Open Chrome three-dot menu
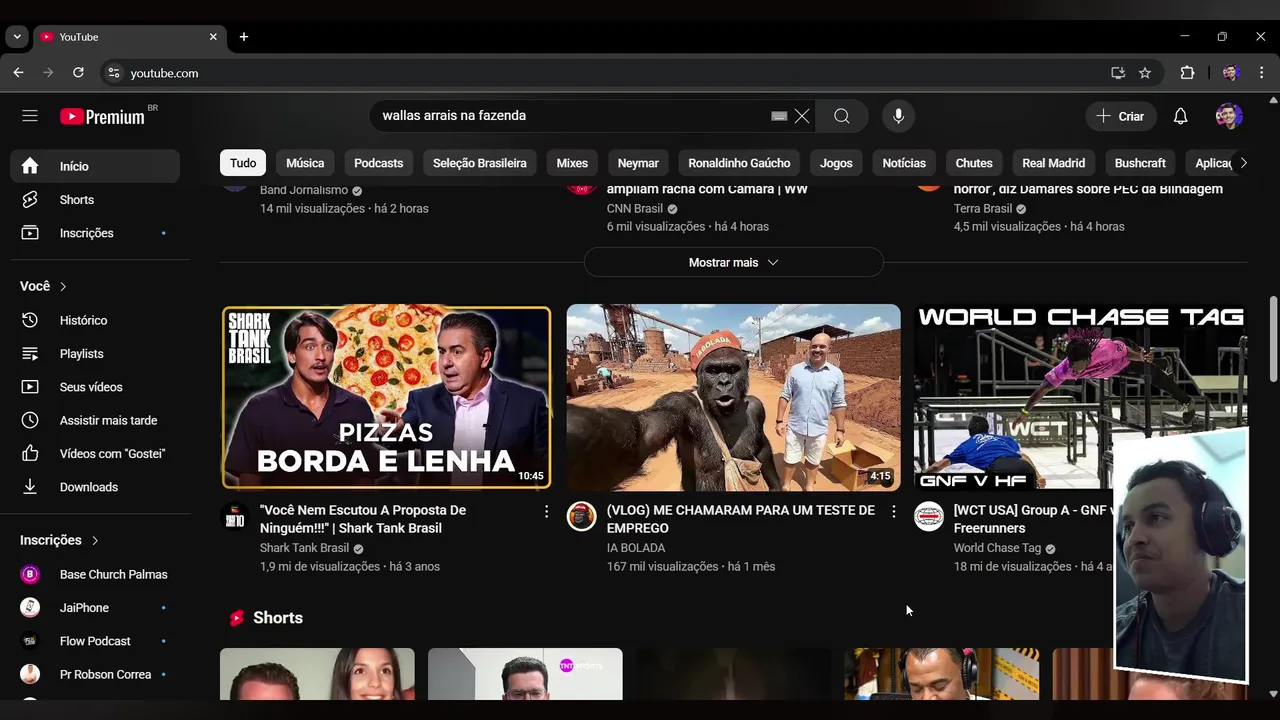 [x=1261, y=73]
